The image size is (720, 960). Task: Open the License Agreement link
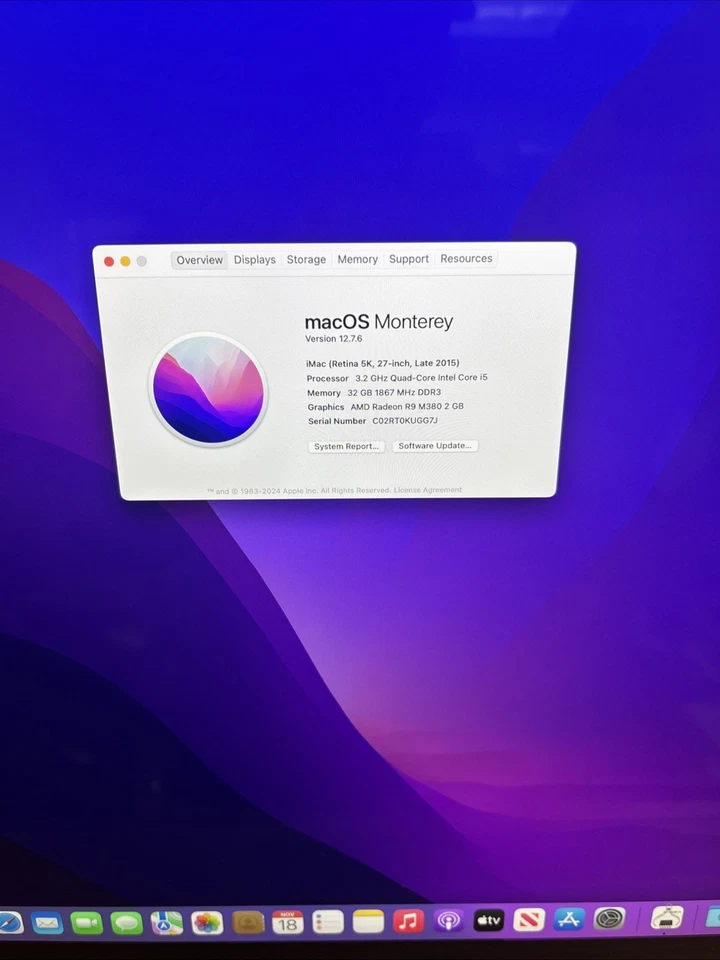[428, 490]
